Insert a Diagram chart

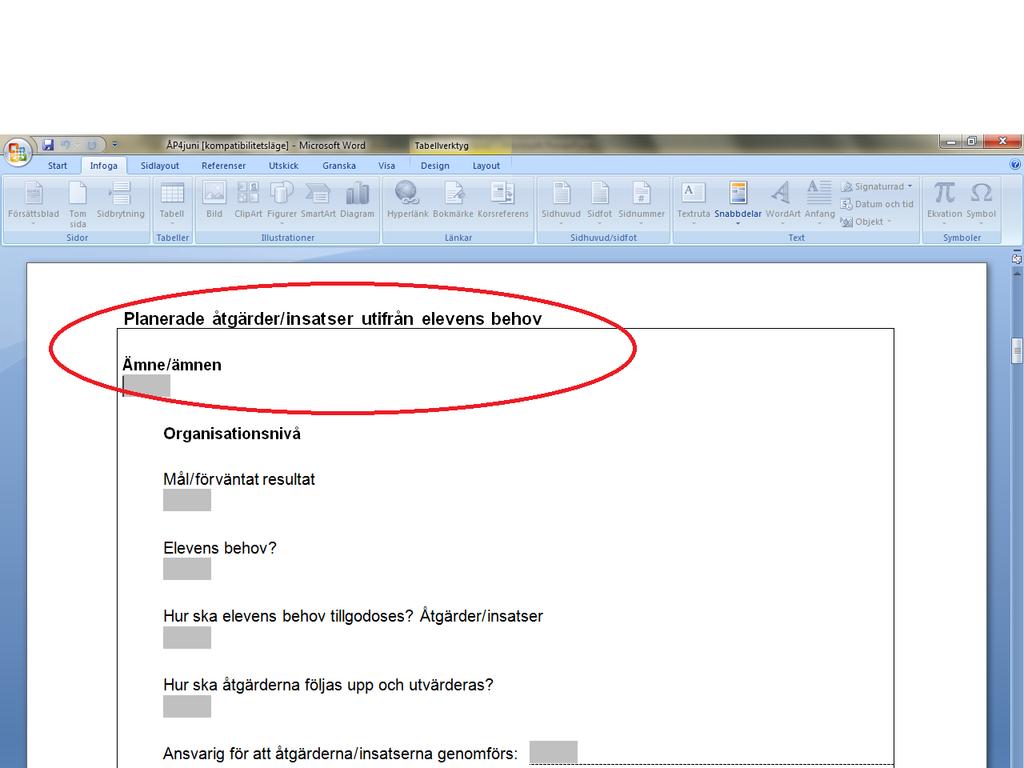[357, 201]
